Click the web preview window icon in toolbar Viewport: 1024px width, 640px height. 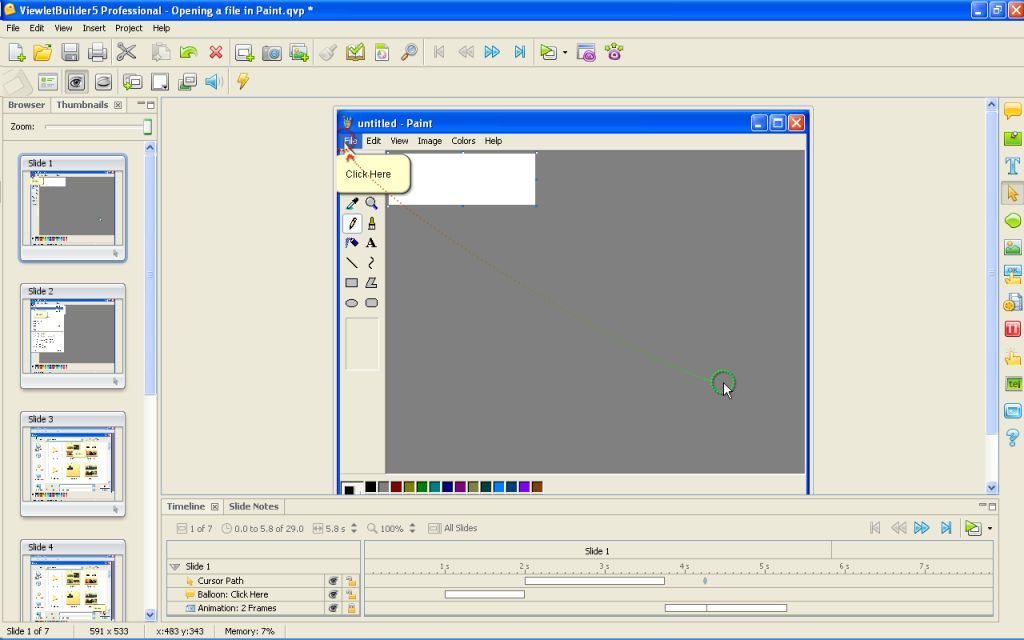(x=586, y=52)
